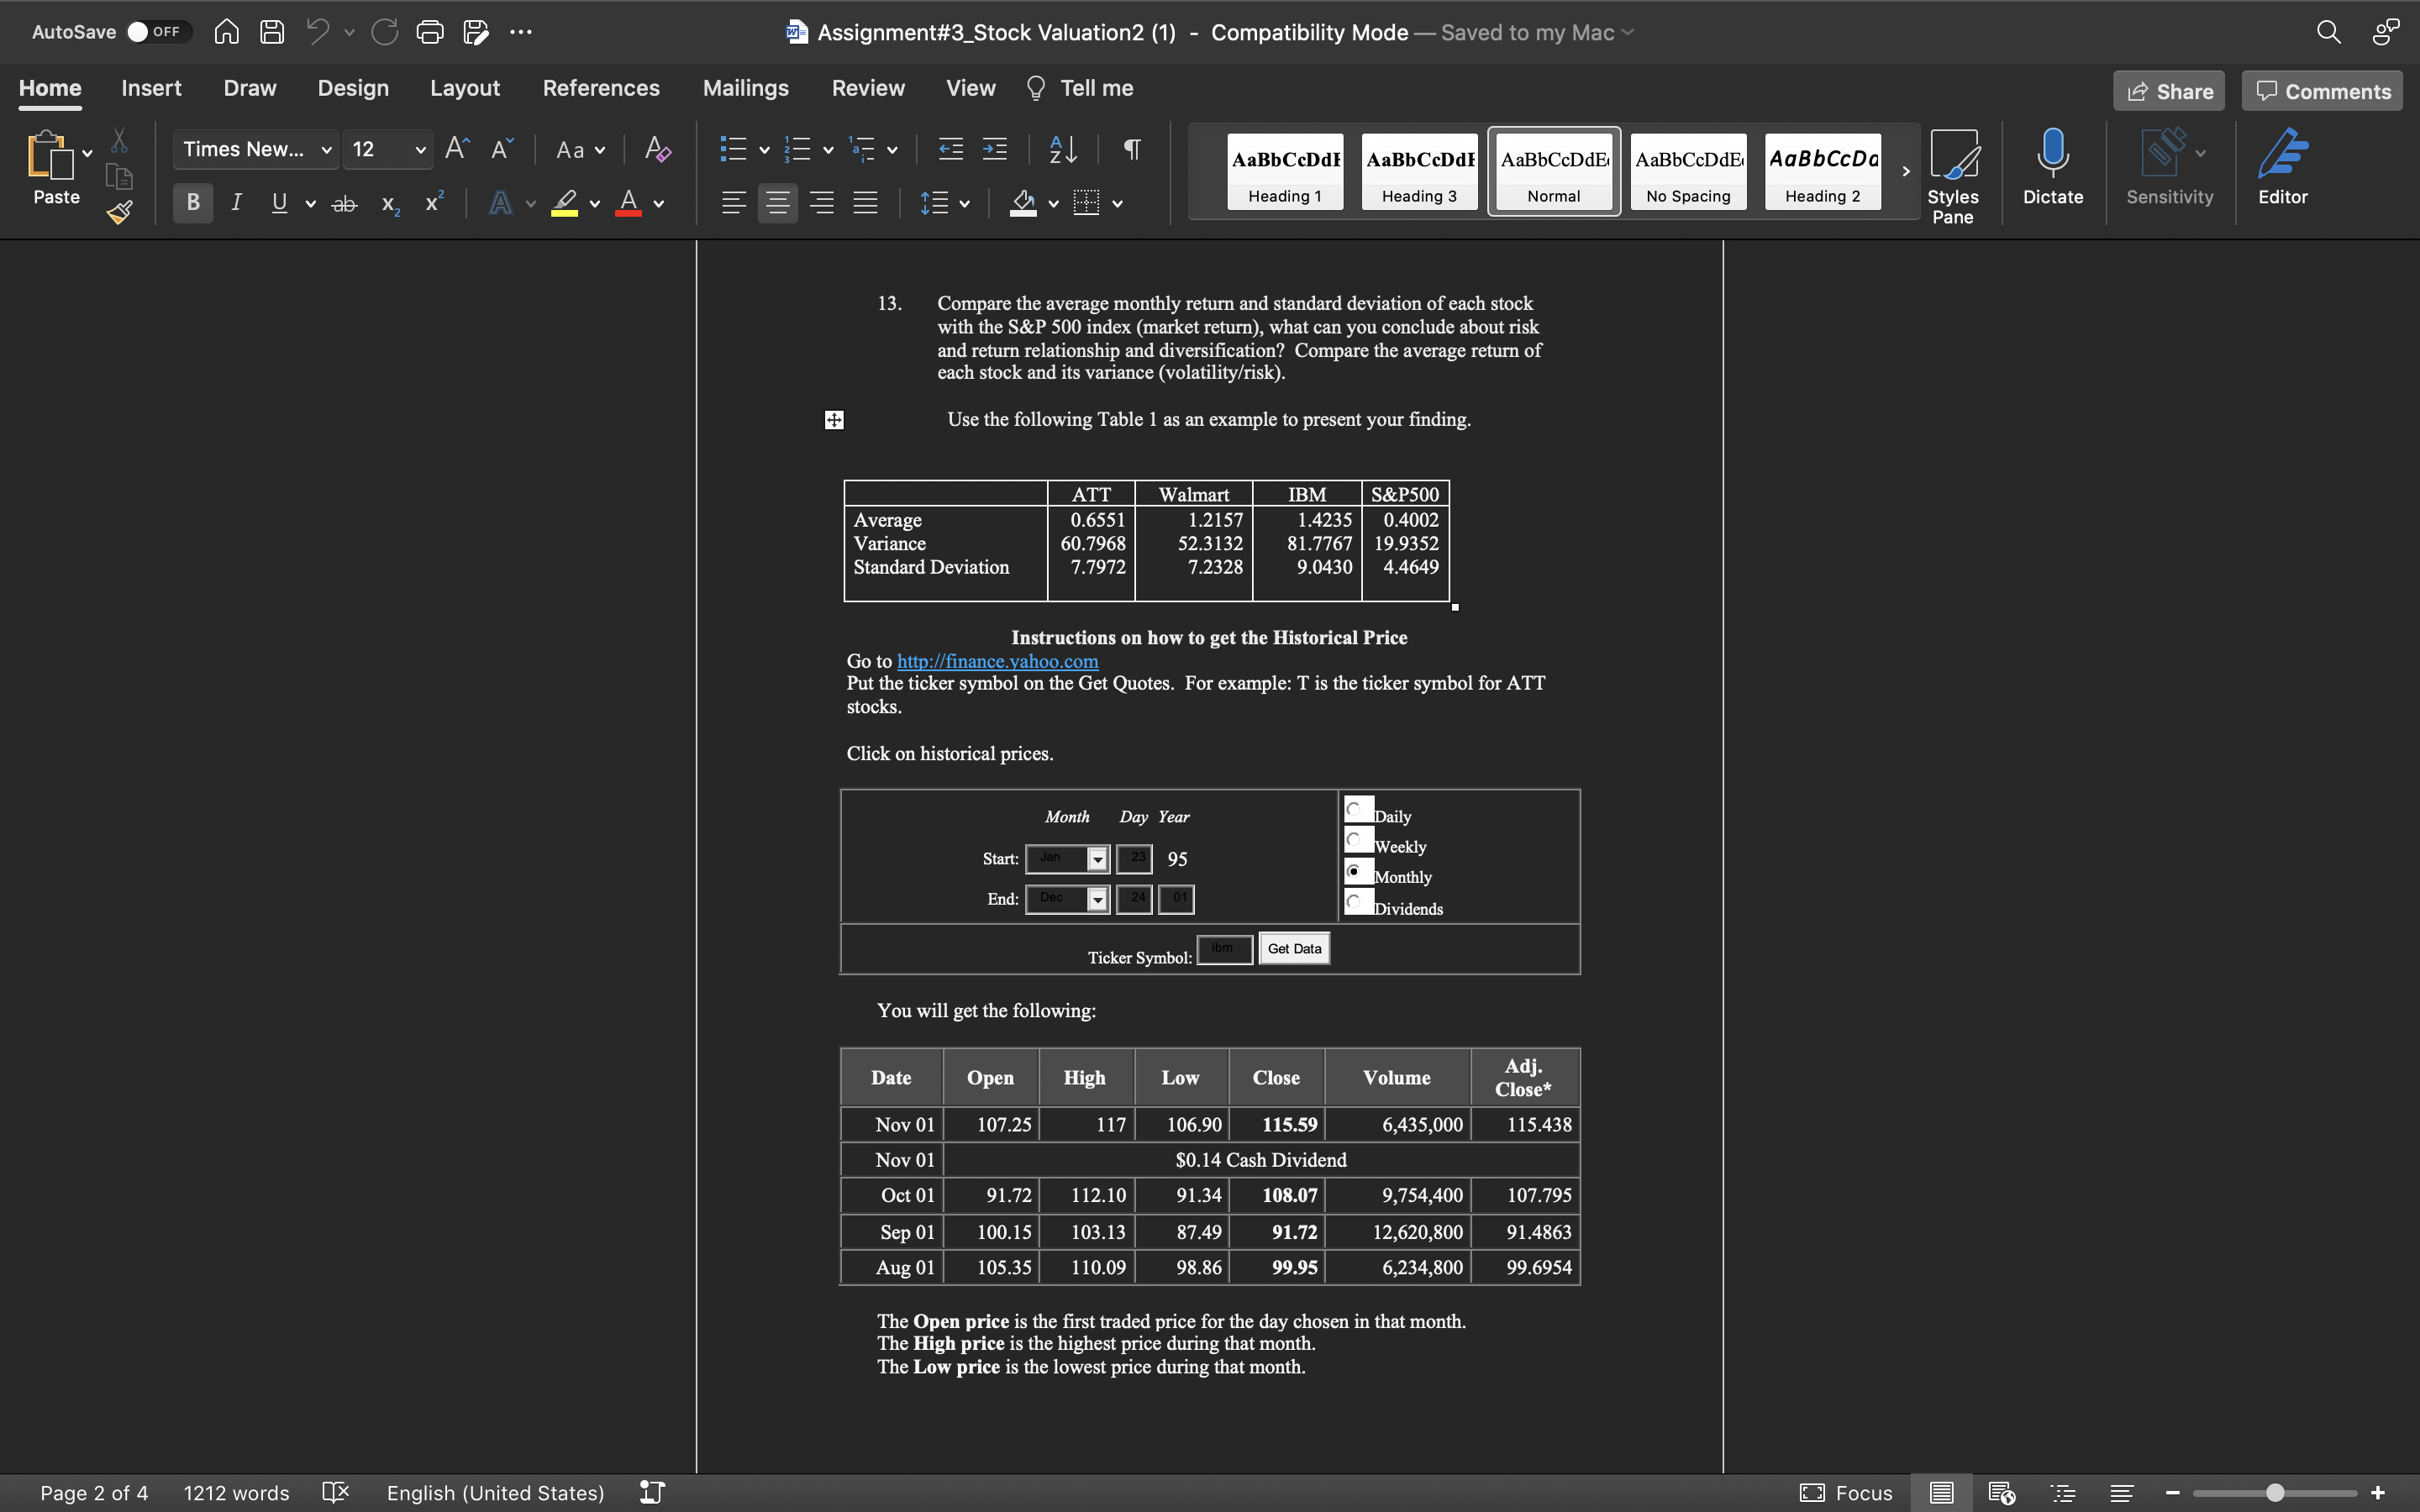Expand the font size dropdown

coord(420,150)
